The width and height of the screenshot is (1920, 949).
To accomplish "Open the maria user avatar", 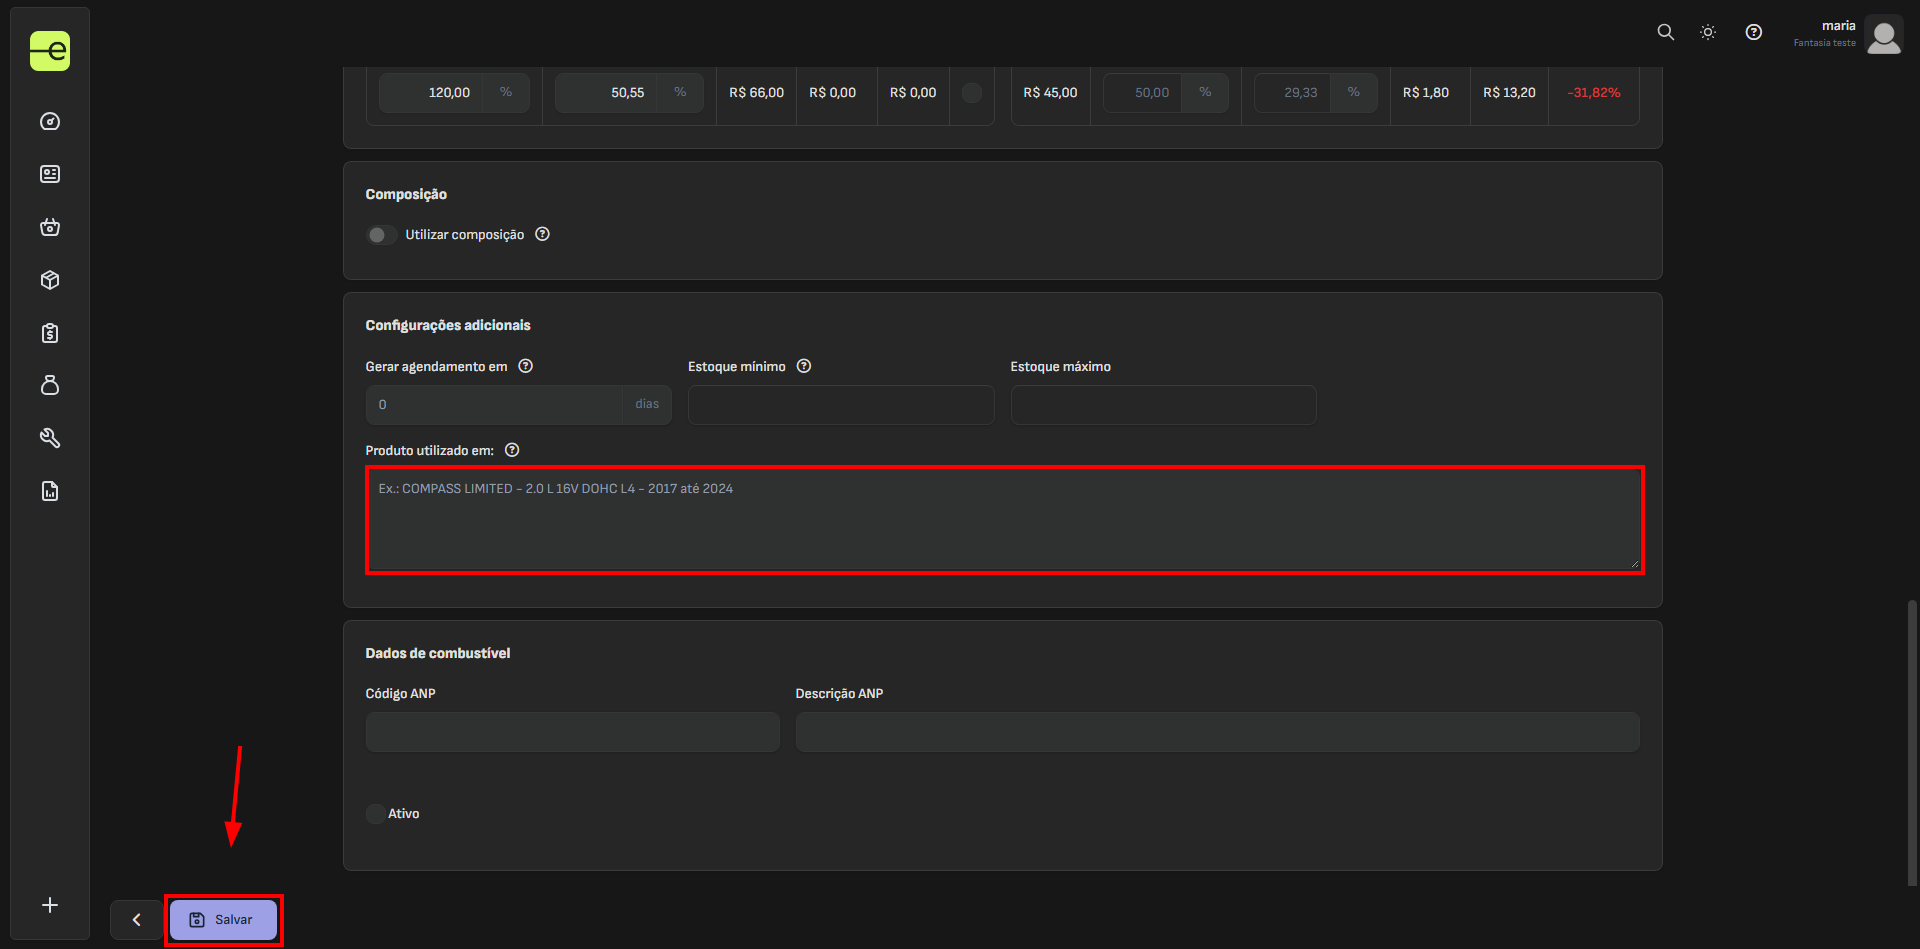I will (1884, 36).
